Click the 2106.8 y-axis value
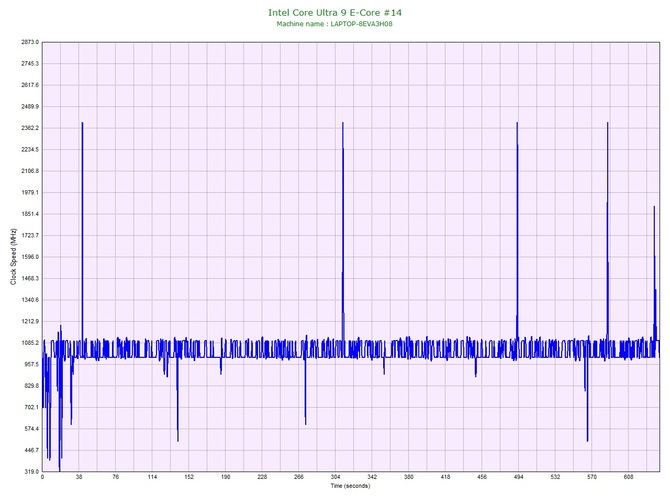Viewport: 670px width, 503px height. [x=30, y=171]
